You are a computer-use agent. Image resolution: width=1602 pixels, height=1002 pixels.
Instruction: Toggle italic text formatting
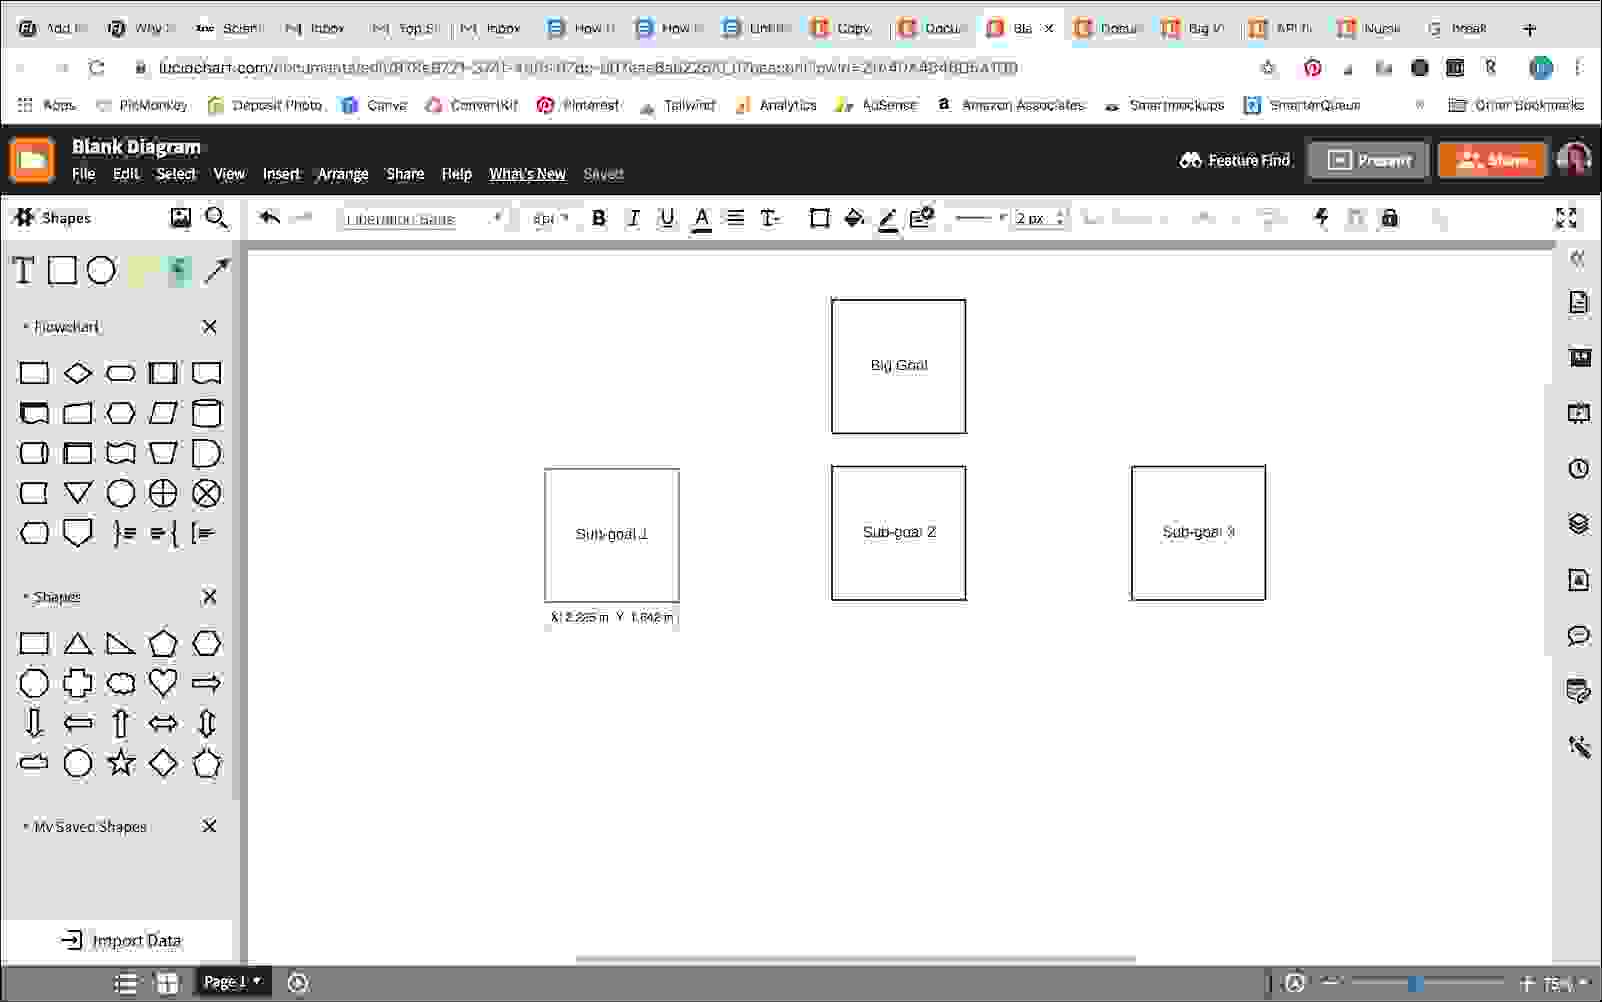[632, 218]
